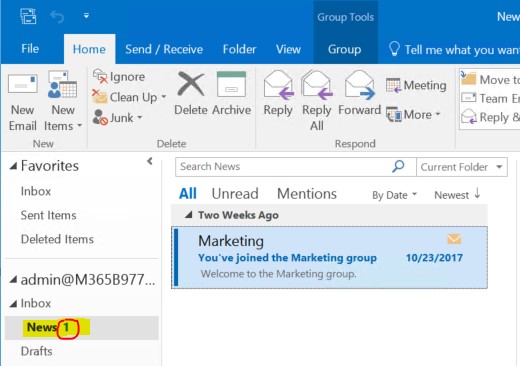Select the account's Inbox folder name
This screenshot has width=520, height=366.
(x=36, y=303)
